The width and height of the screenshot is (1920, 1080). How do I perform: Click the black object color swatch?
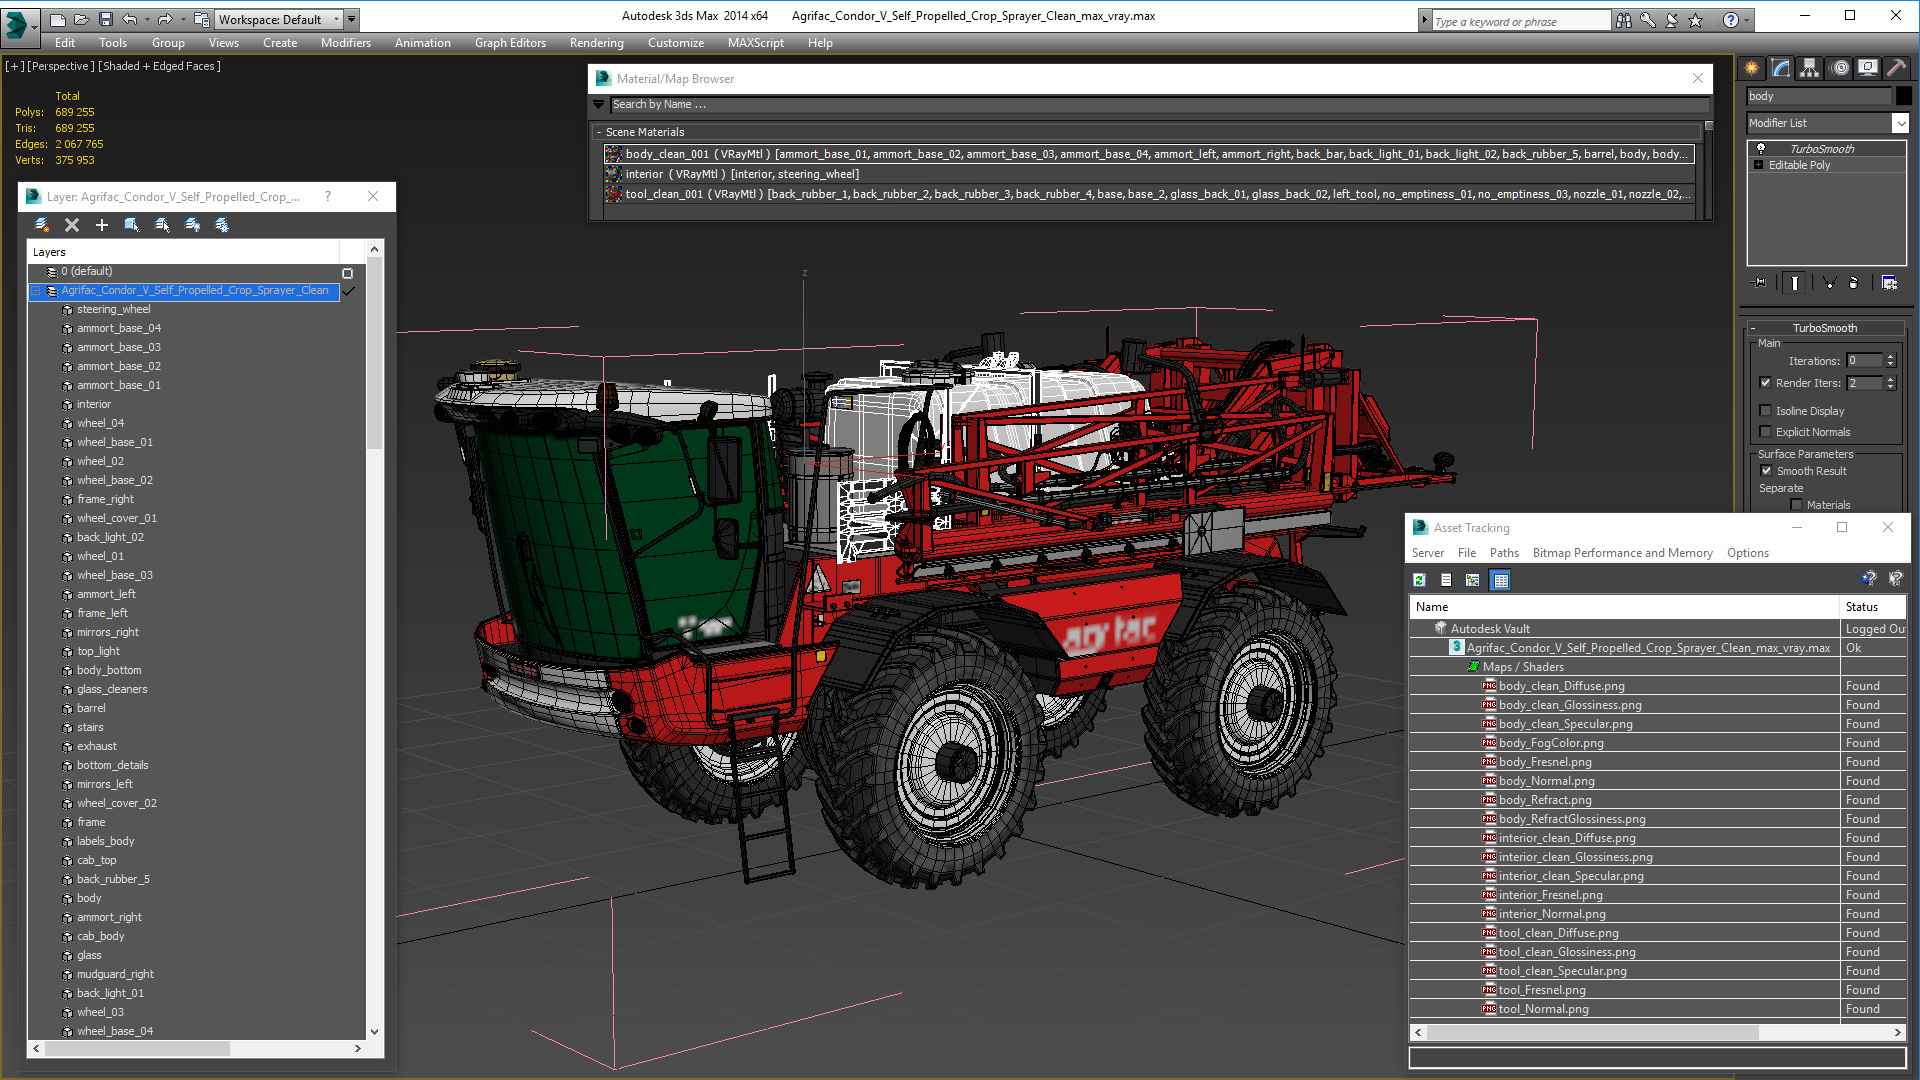[x=1903, y=96]
